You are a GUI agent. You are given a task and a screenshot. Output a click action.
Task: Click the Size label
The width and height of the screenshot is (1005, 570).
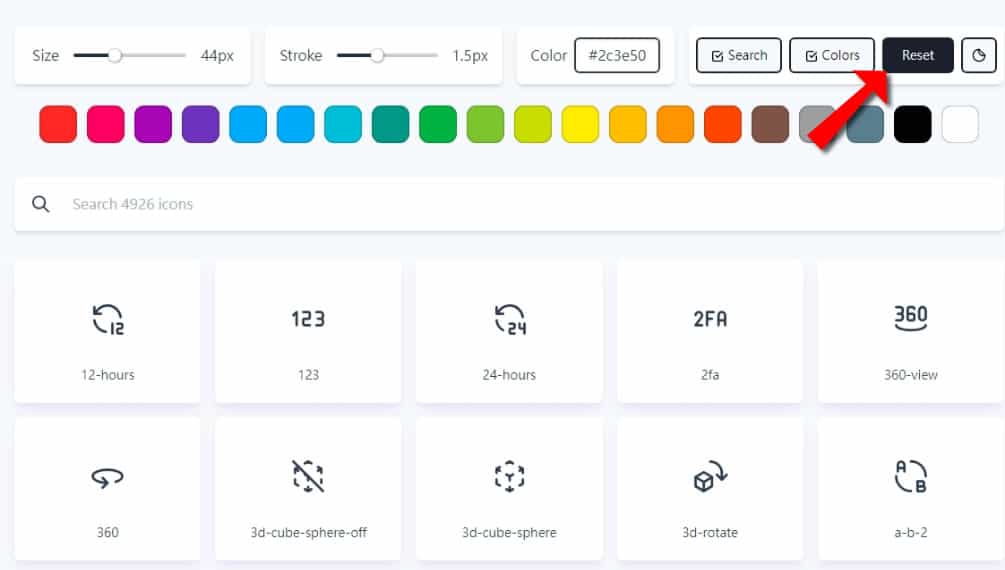point(46,56)
